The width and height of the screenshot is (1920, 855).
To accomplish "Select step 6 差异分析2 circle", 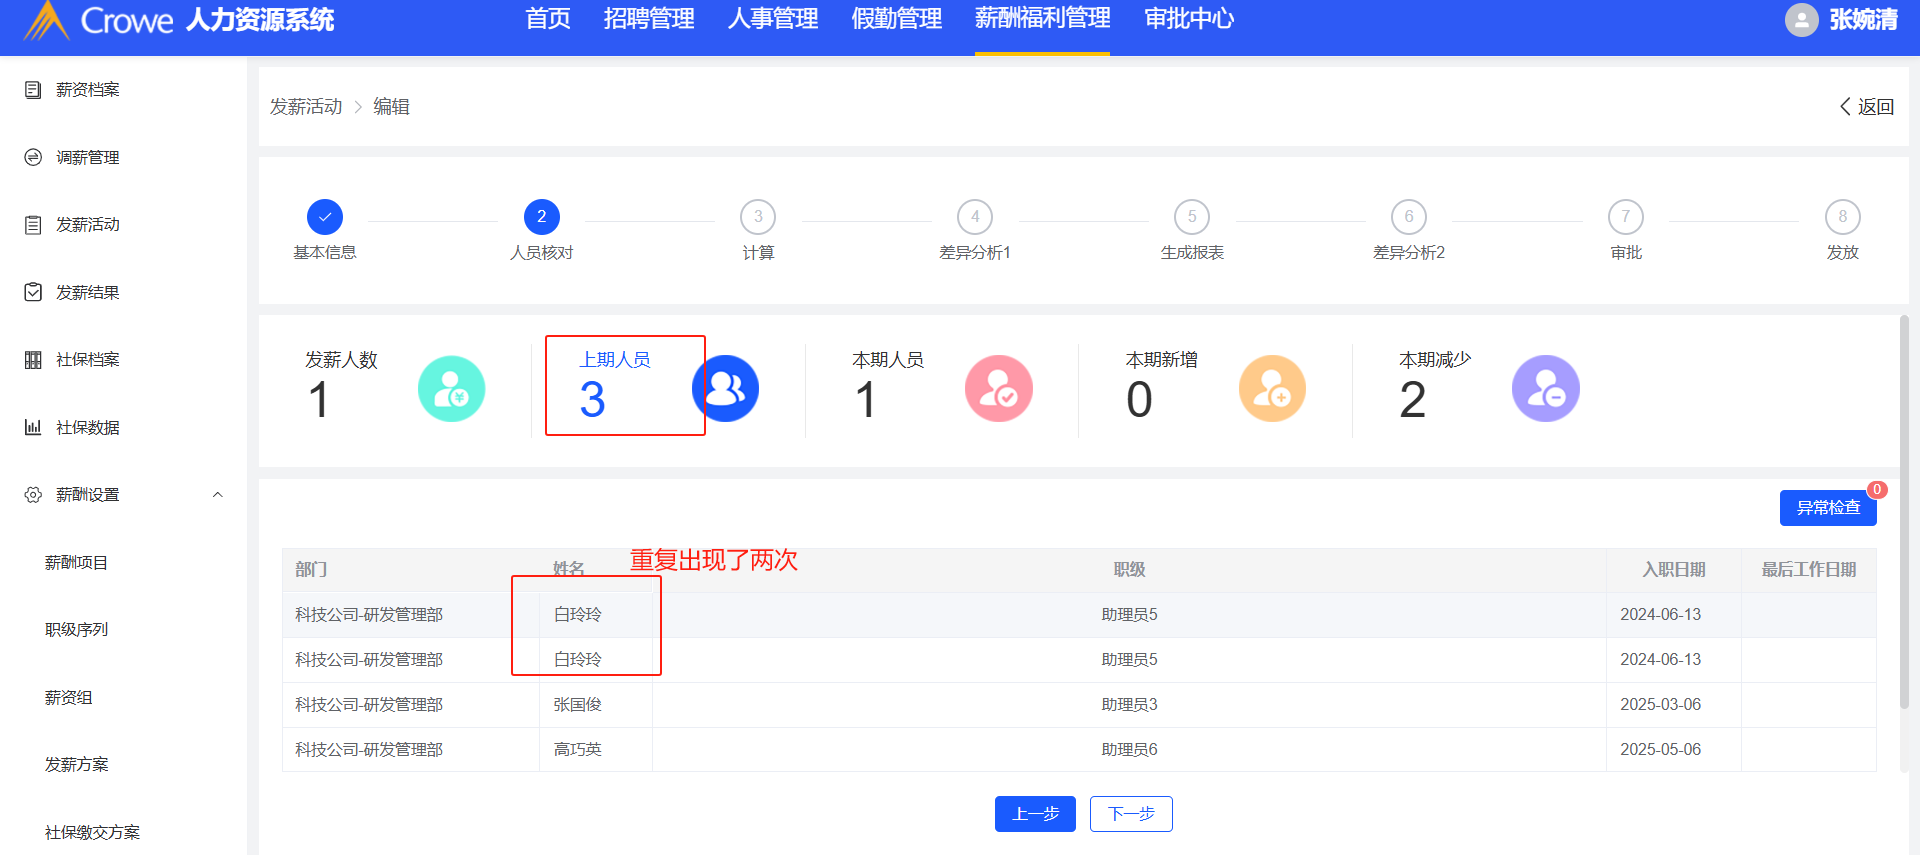I will click(x=1409, y=217).
